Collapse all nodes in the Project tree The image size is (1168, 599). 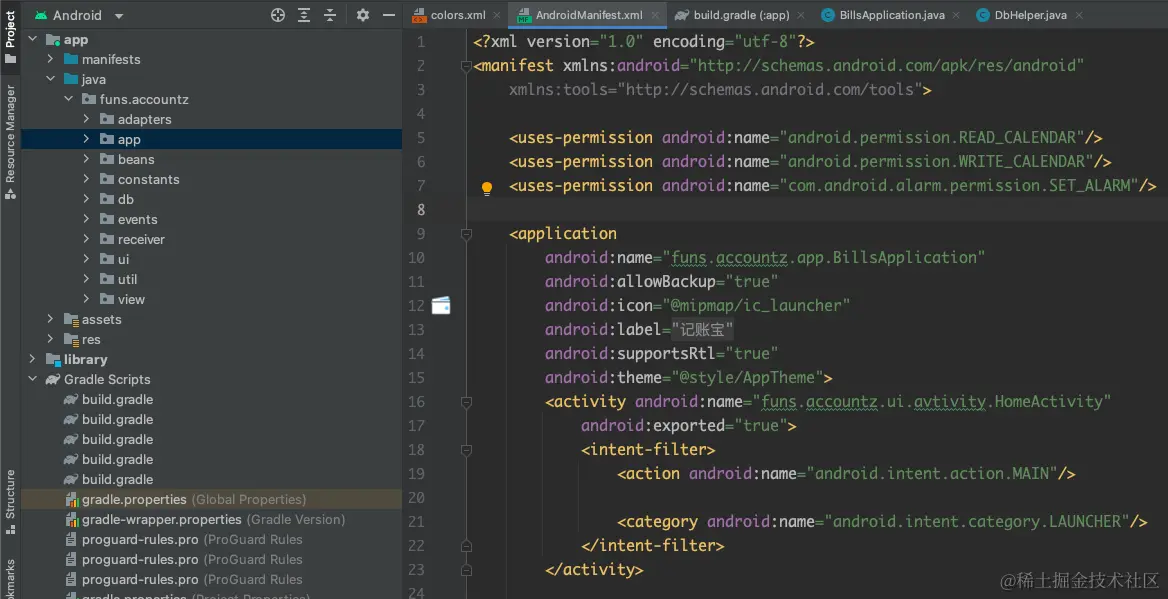coord(328,15)
